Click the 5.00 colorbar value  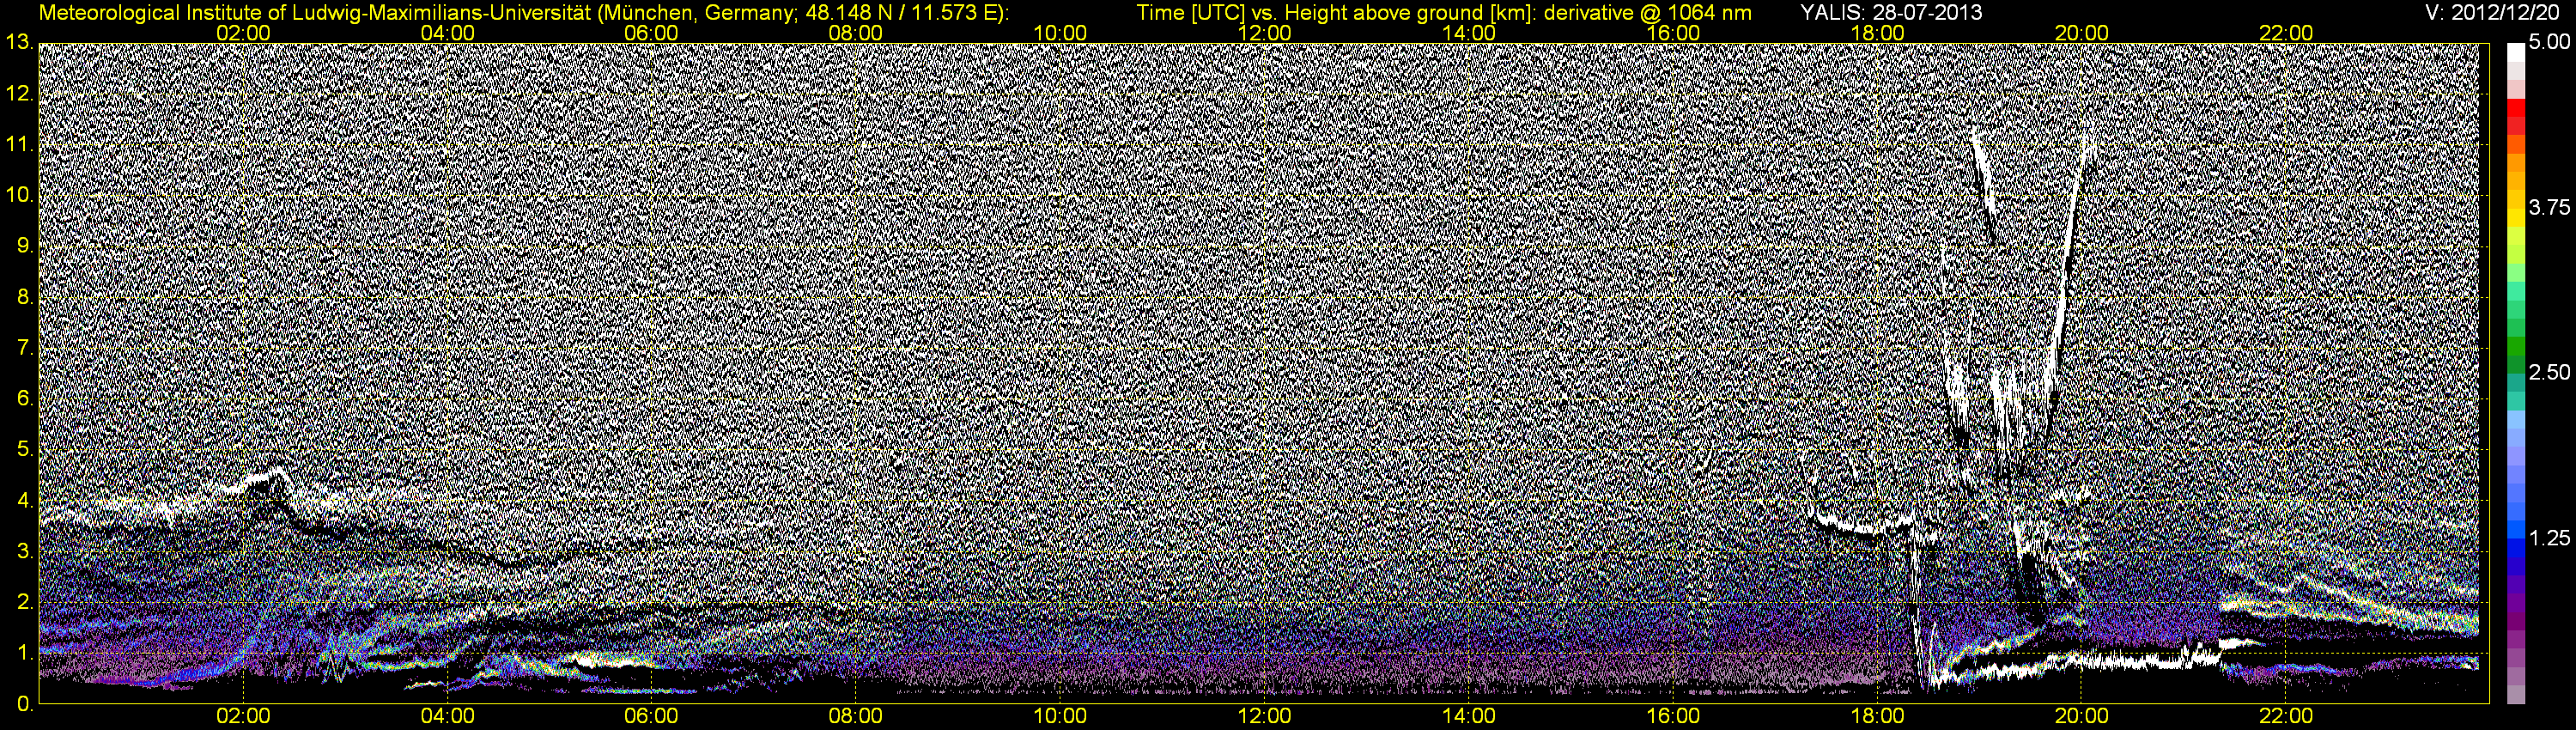click(x=2549, y=43)
